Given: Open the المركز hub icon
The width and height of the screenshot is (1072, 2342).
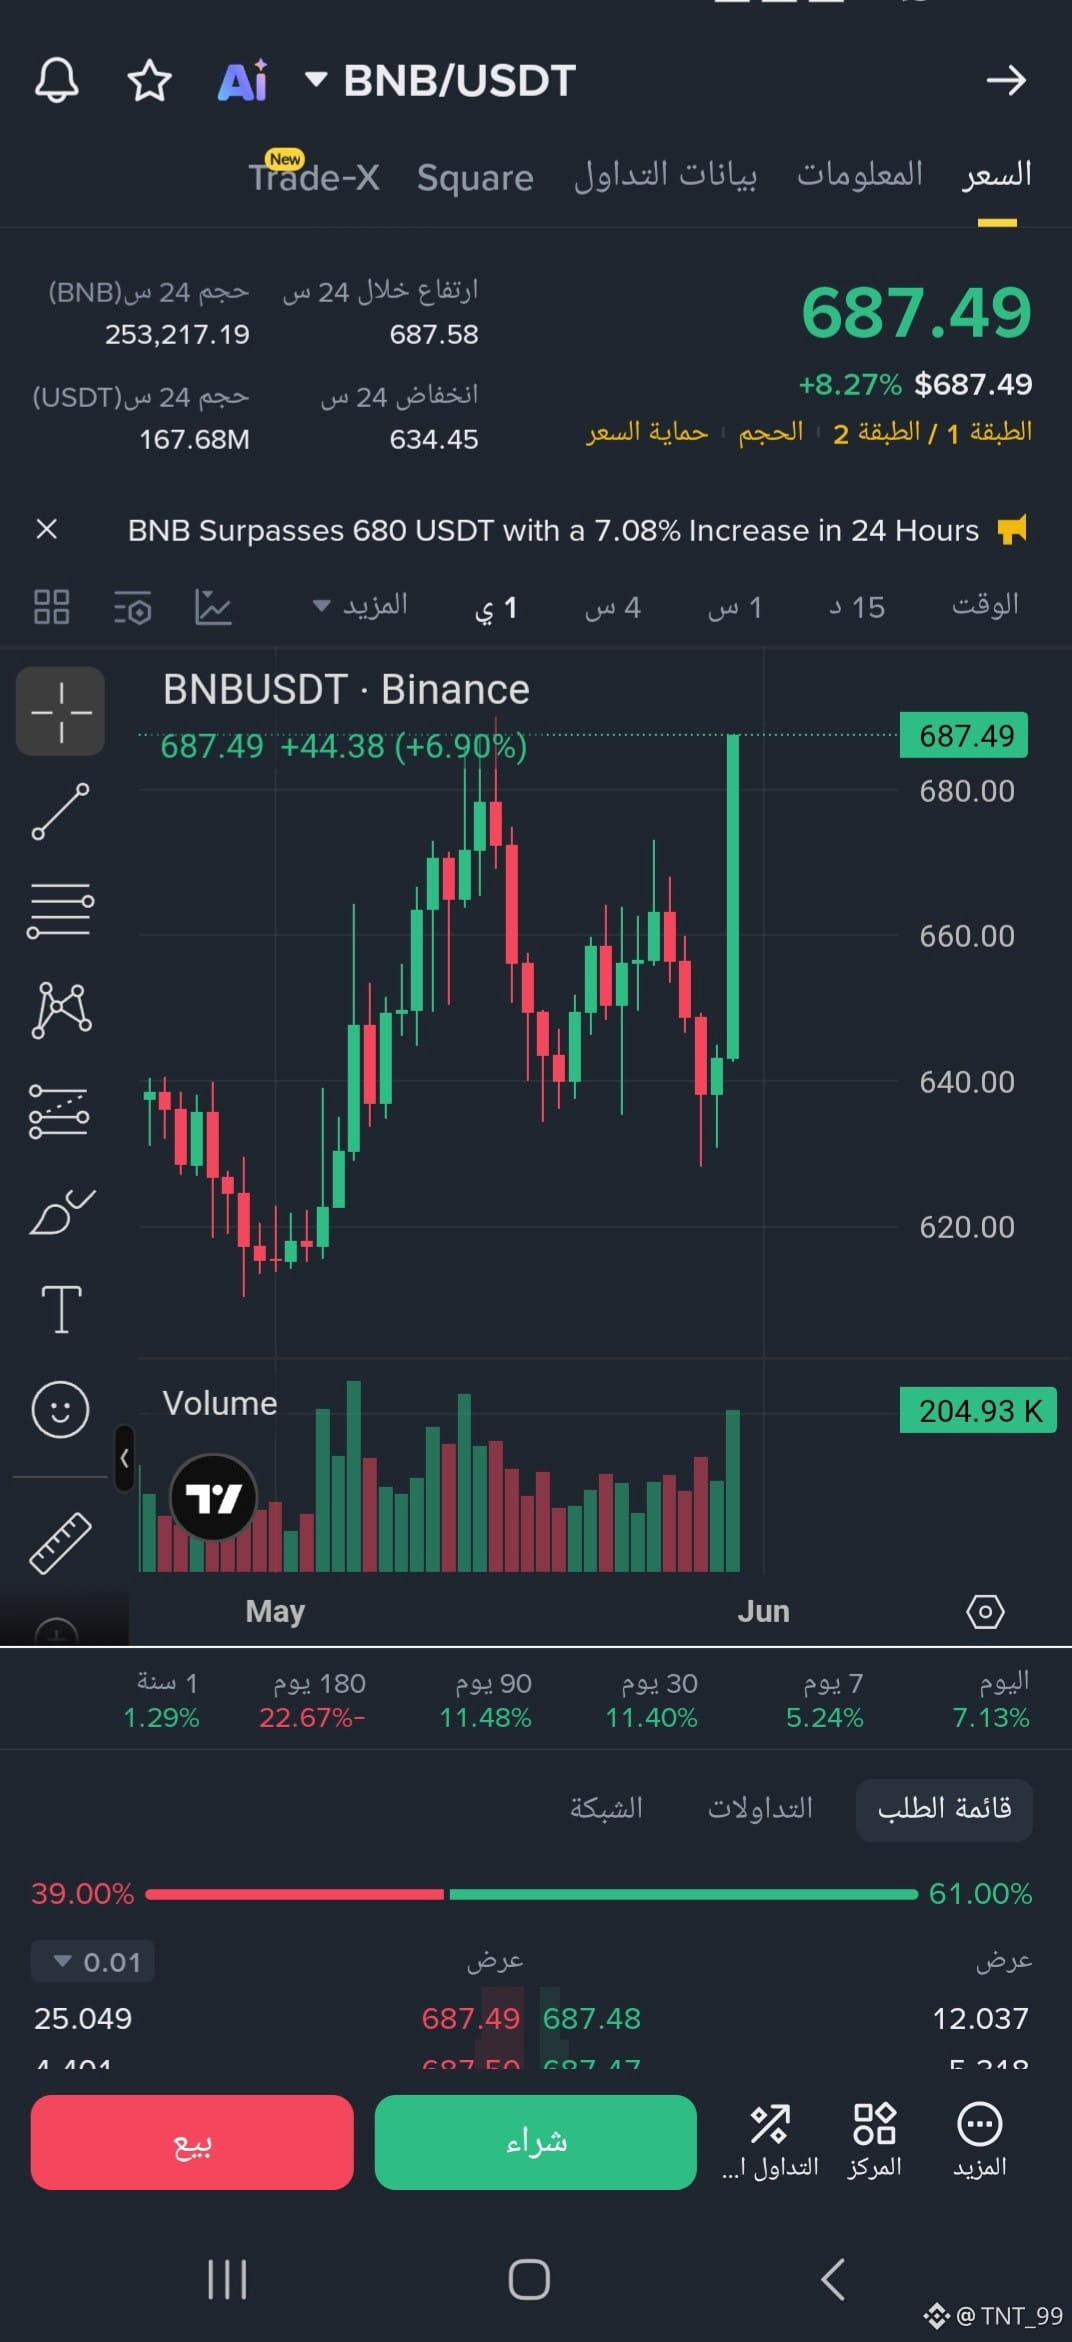Looking at the screenshot, I should pyautogui.click(x=875, y=2141).
